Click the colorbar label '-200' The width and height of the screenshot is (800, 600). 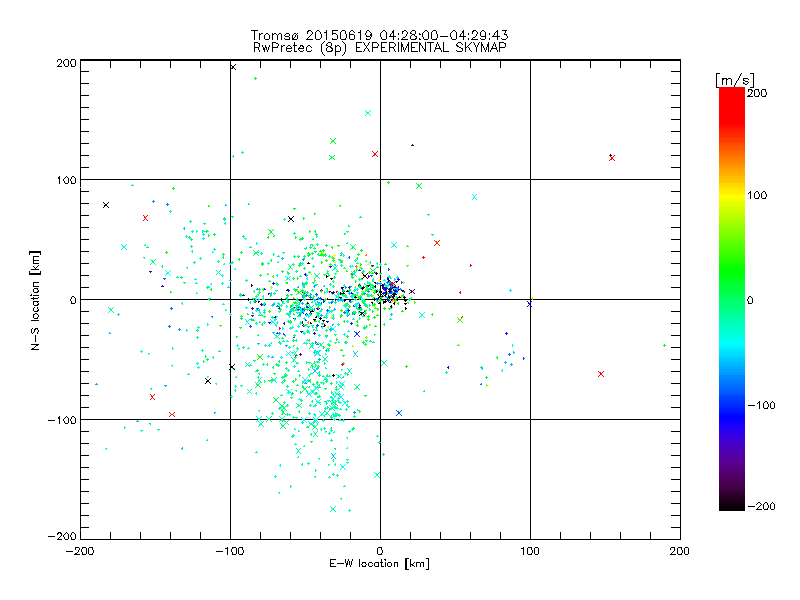(761, 506)
